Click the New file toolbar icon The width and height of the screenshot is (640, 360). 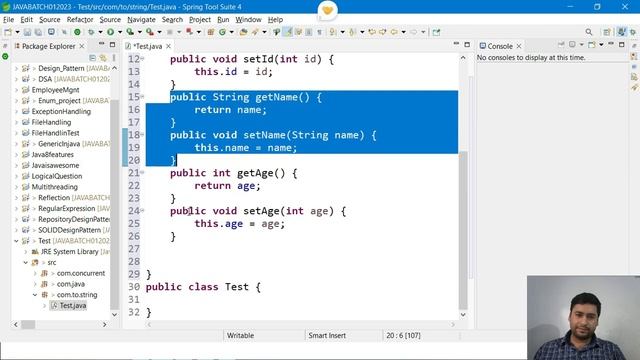tap(8, 32)
